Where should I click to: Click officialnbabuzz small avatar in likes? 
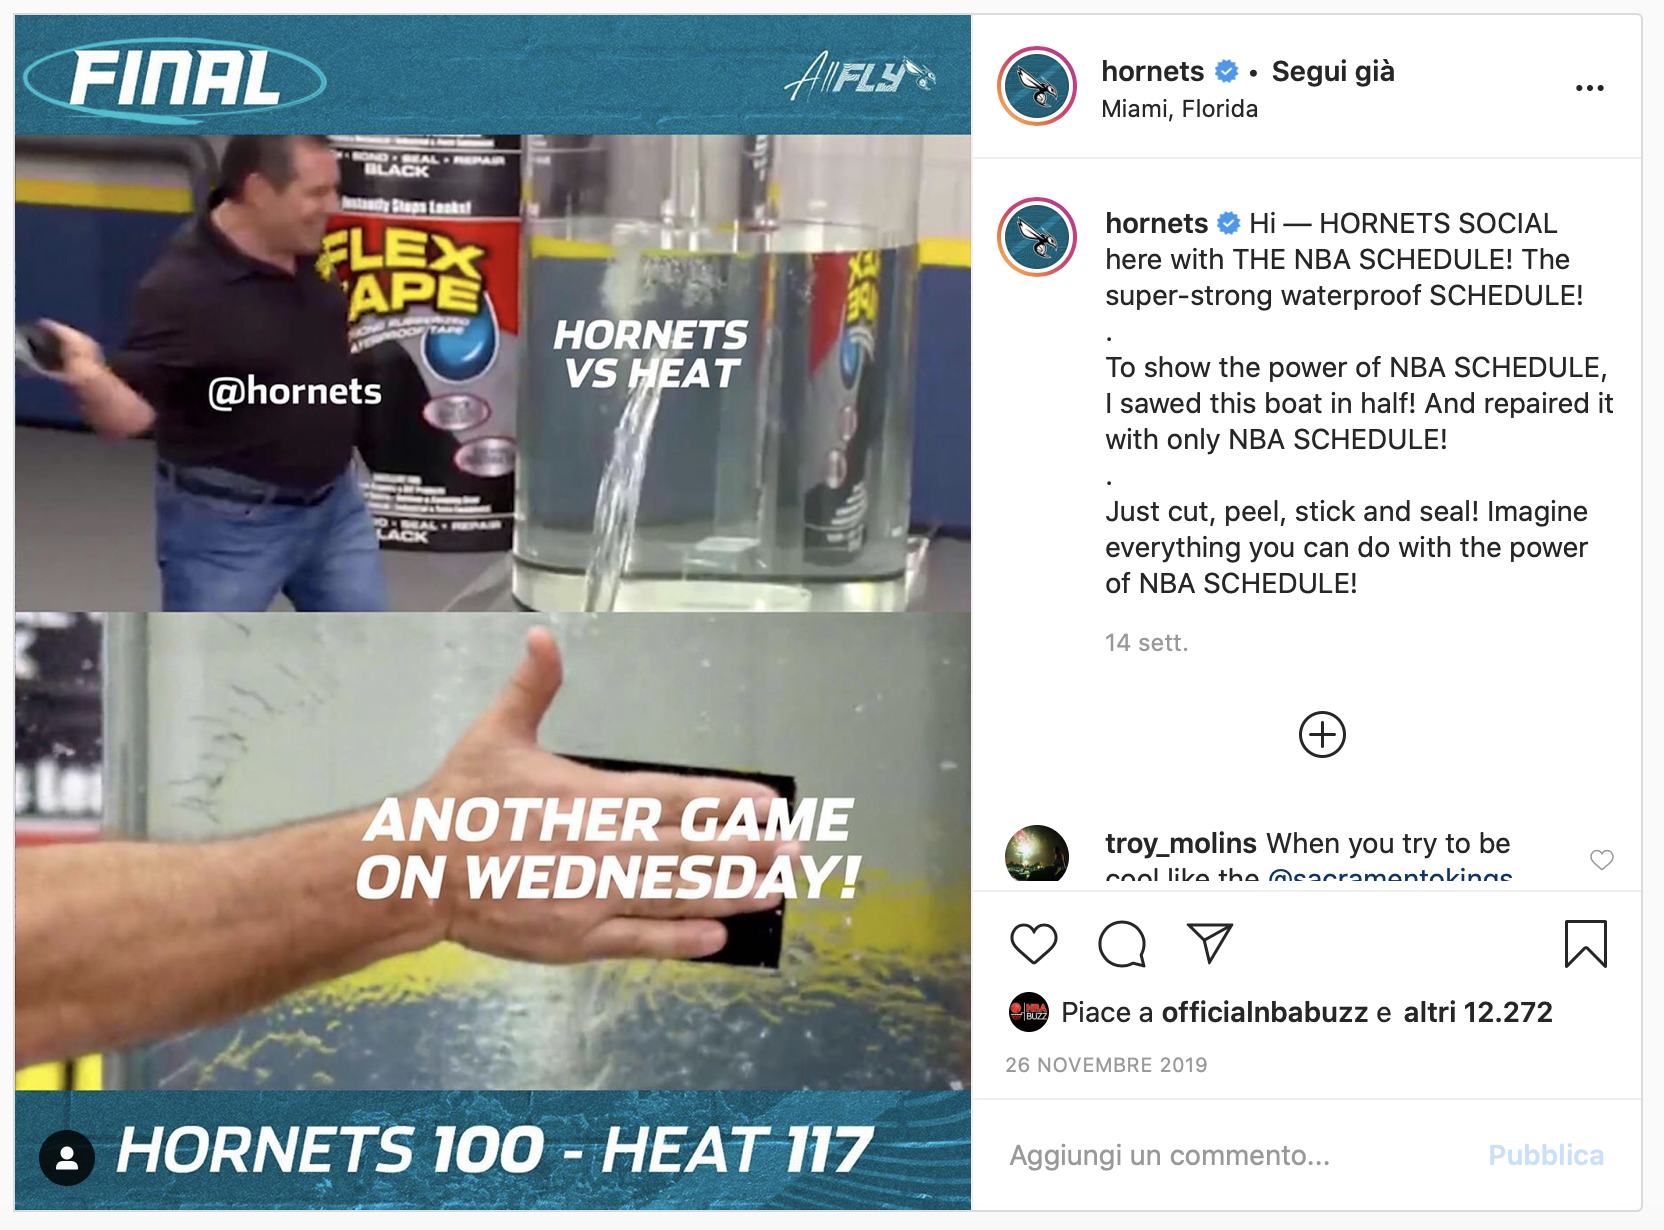(1029, 1012)
